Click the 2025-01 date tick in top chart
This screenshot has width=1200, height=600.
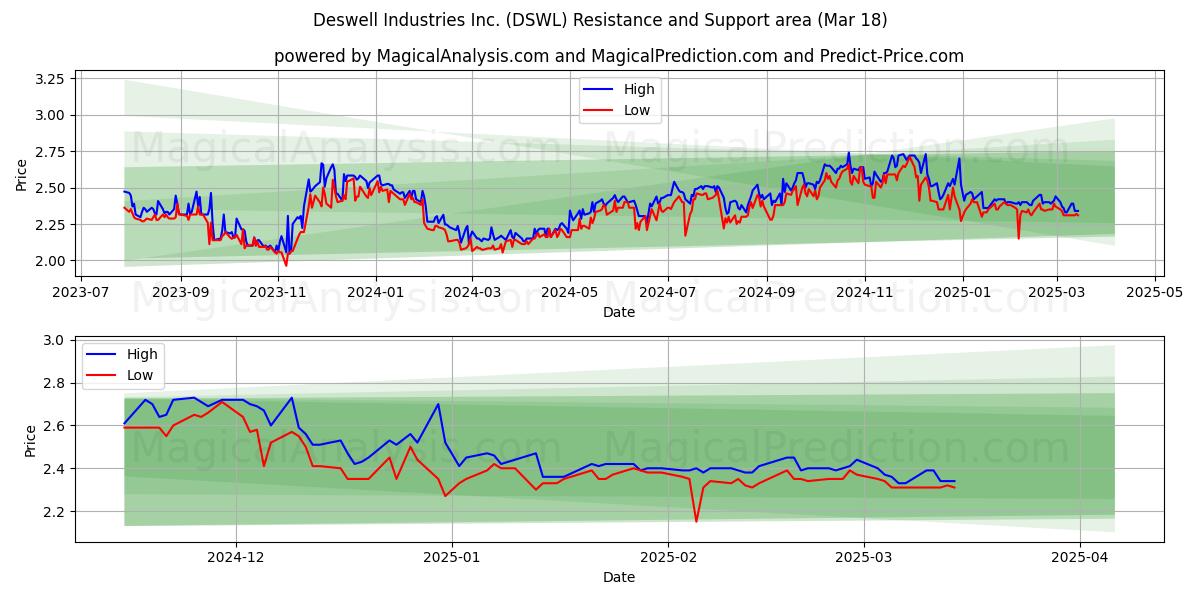pos(963,292)
